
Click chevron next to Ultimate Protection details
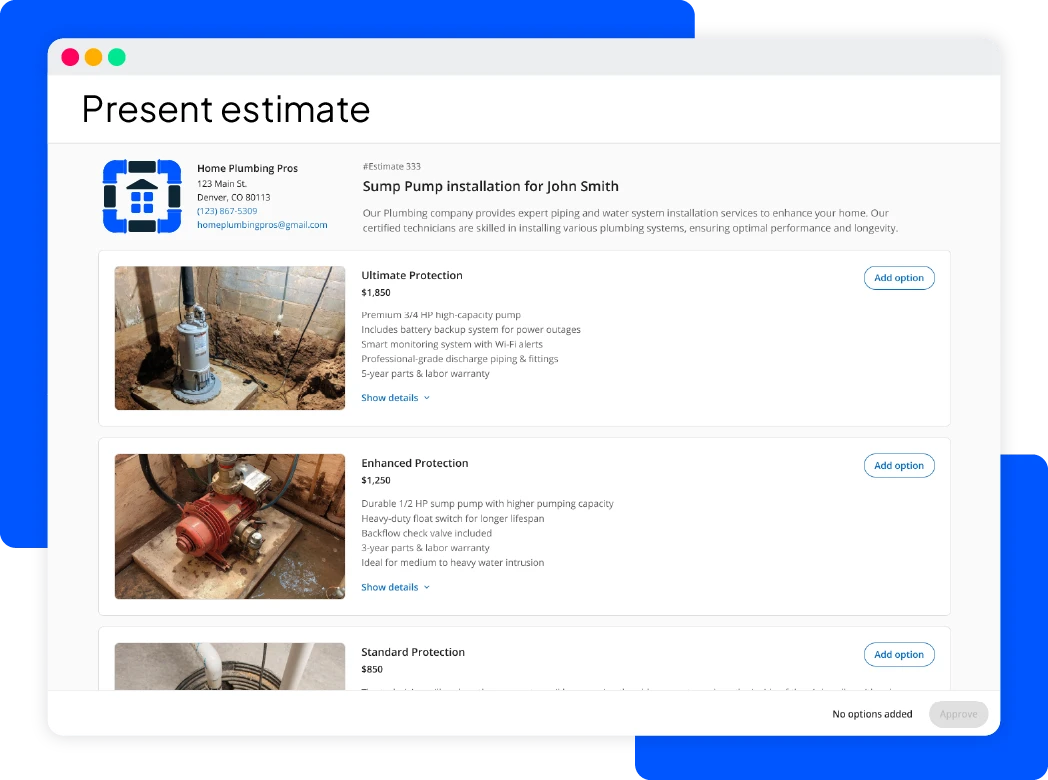click(427, 398)
